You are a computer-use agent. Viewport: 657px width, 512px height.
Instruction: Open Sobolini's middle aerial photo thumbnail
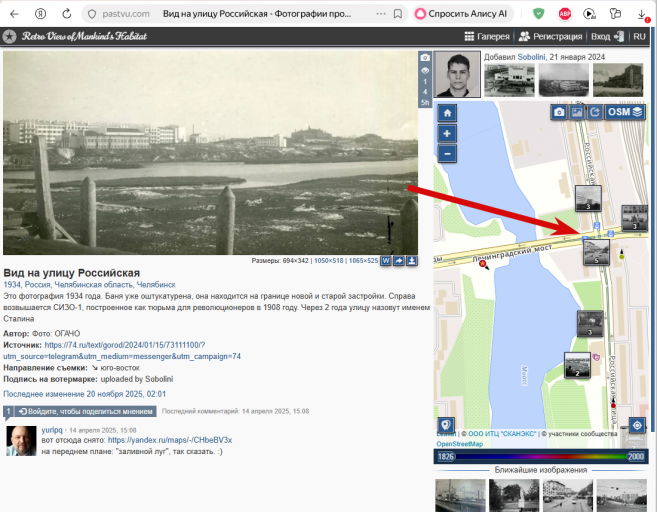(564, 80)
